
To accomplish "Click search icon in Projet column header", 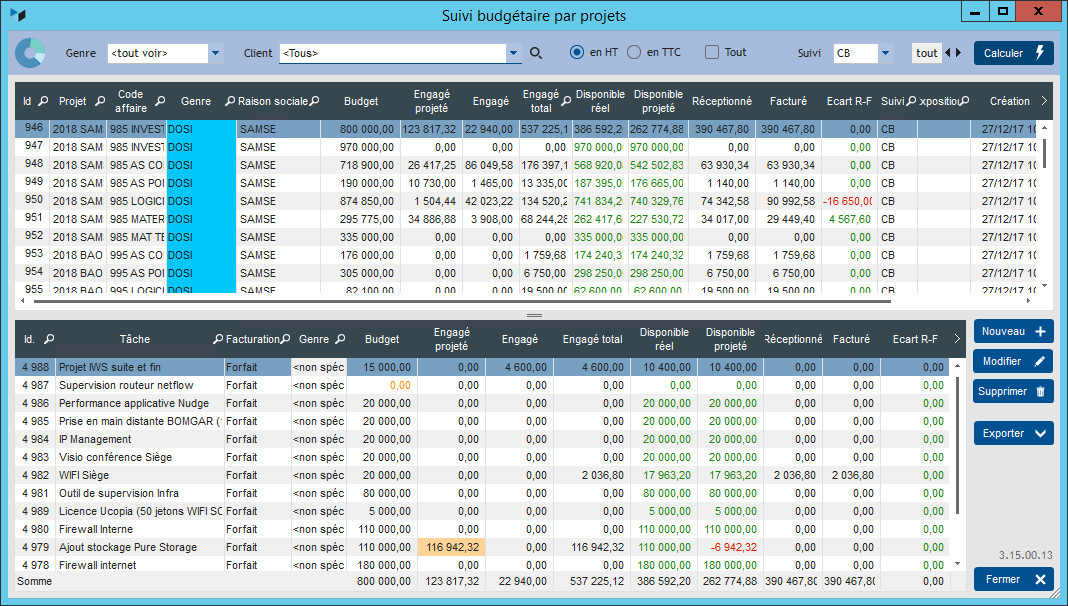I will tap(99, 101).
